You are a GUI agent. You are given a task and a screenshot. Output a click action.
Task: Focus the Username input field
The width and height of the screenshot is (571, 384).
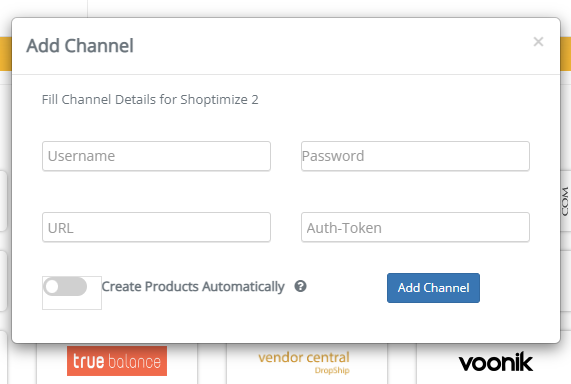pyautogui.click(x=156, y=156)
